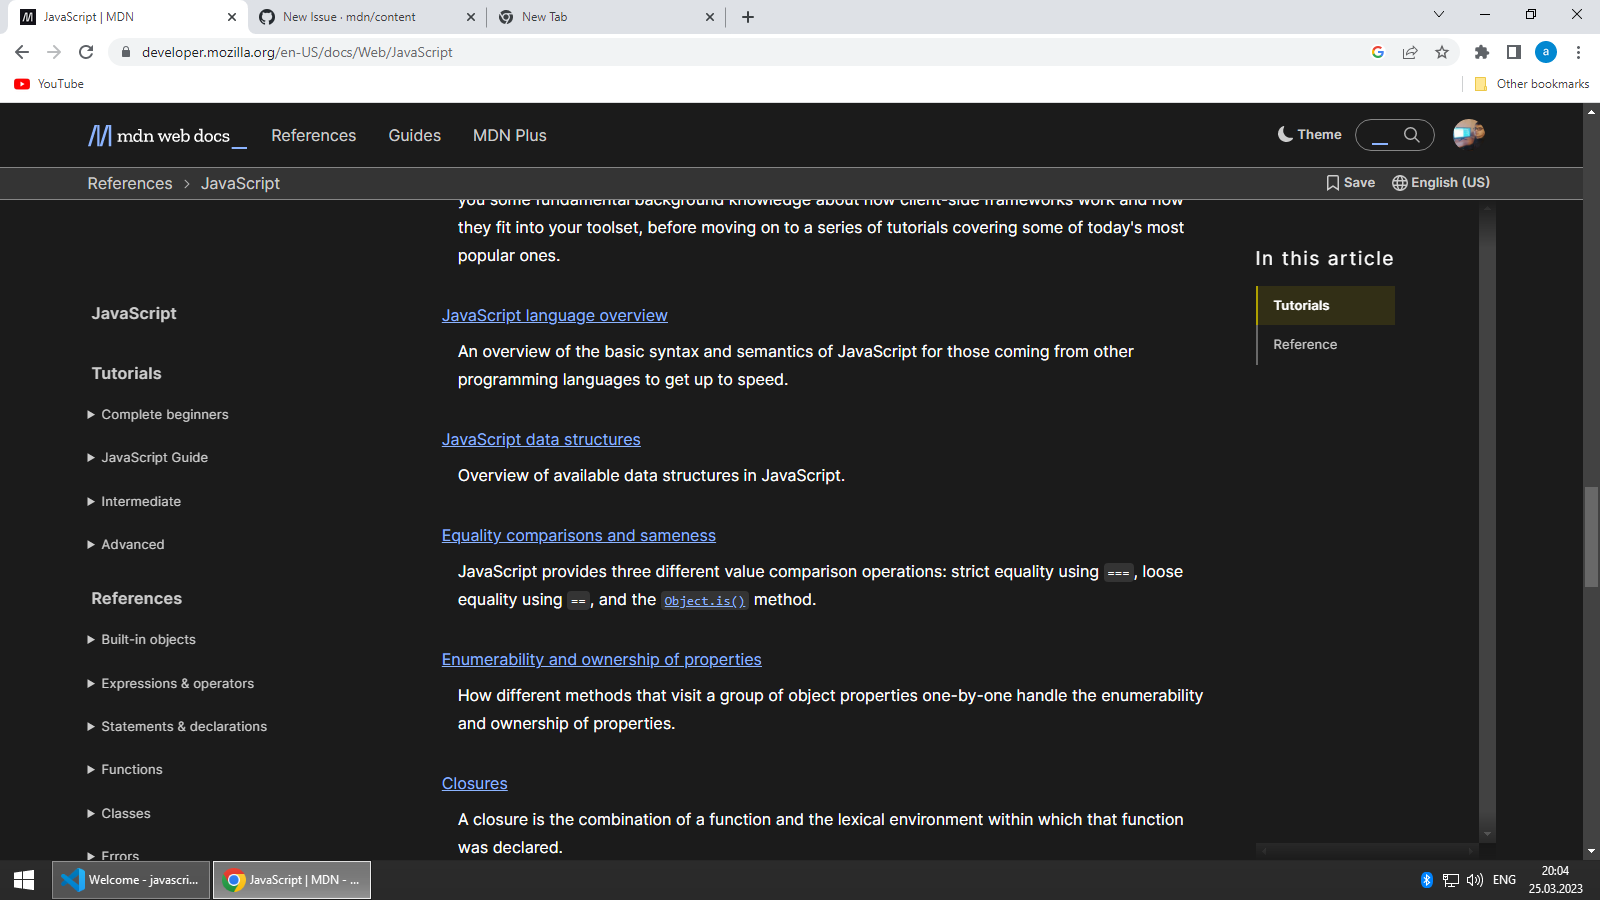Open the References menu in the MDN navbar
This screenshot has height=900, width=1600.
(314, 135)
